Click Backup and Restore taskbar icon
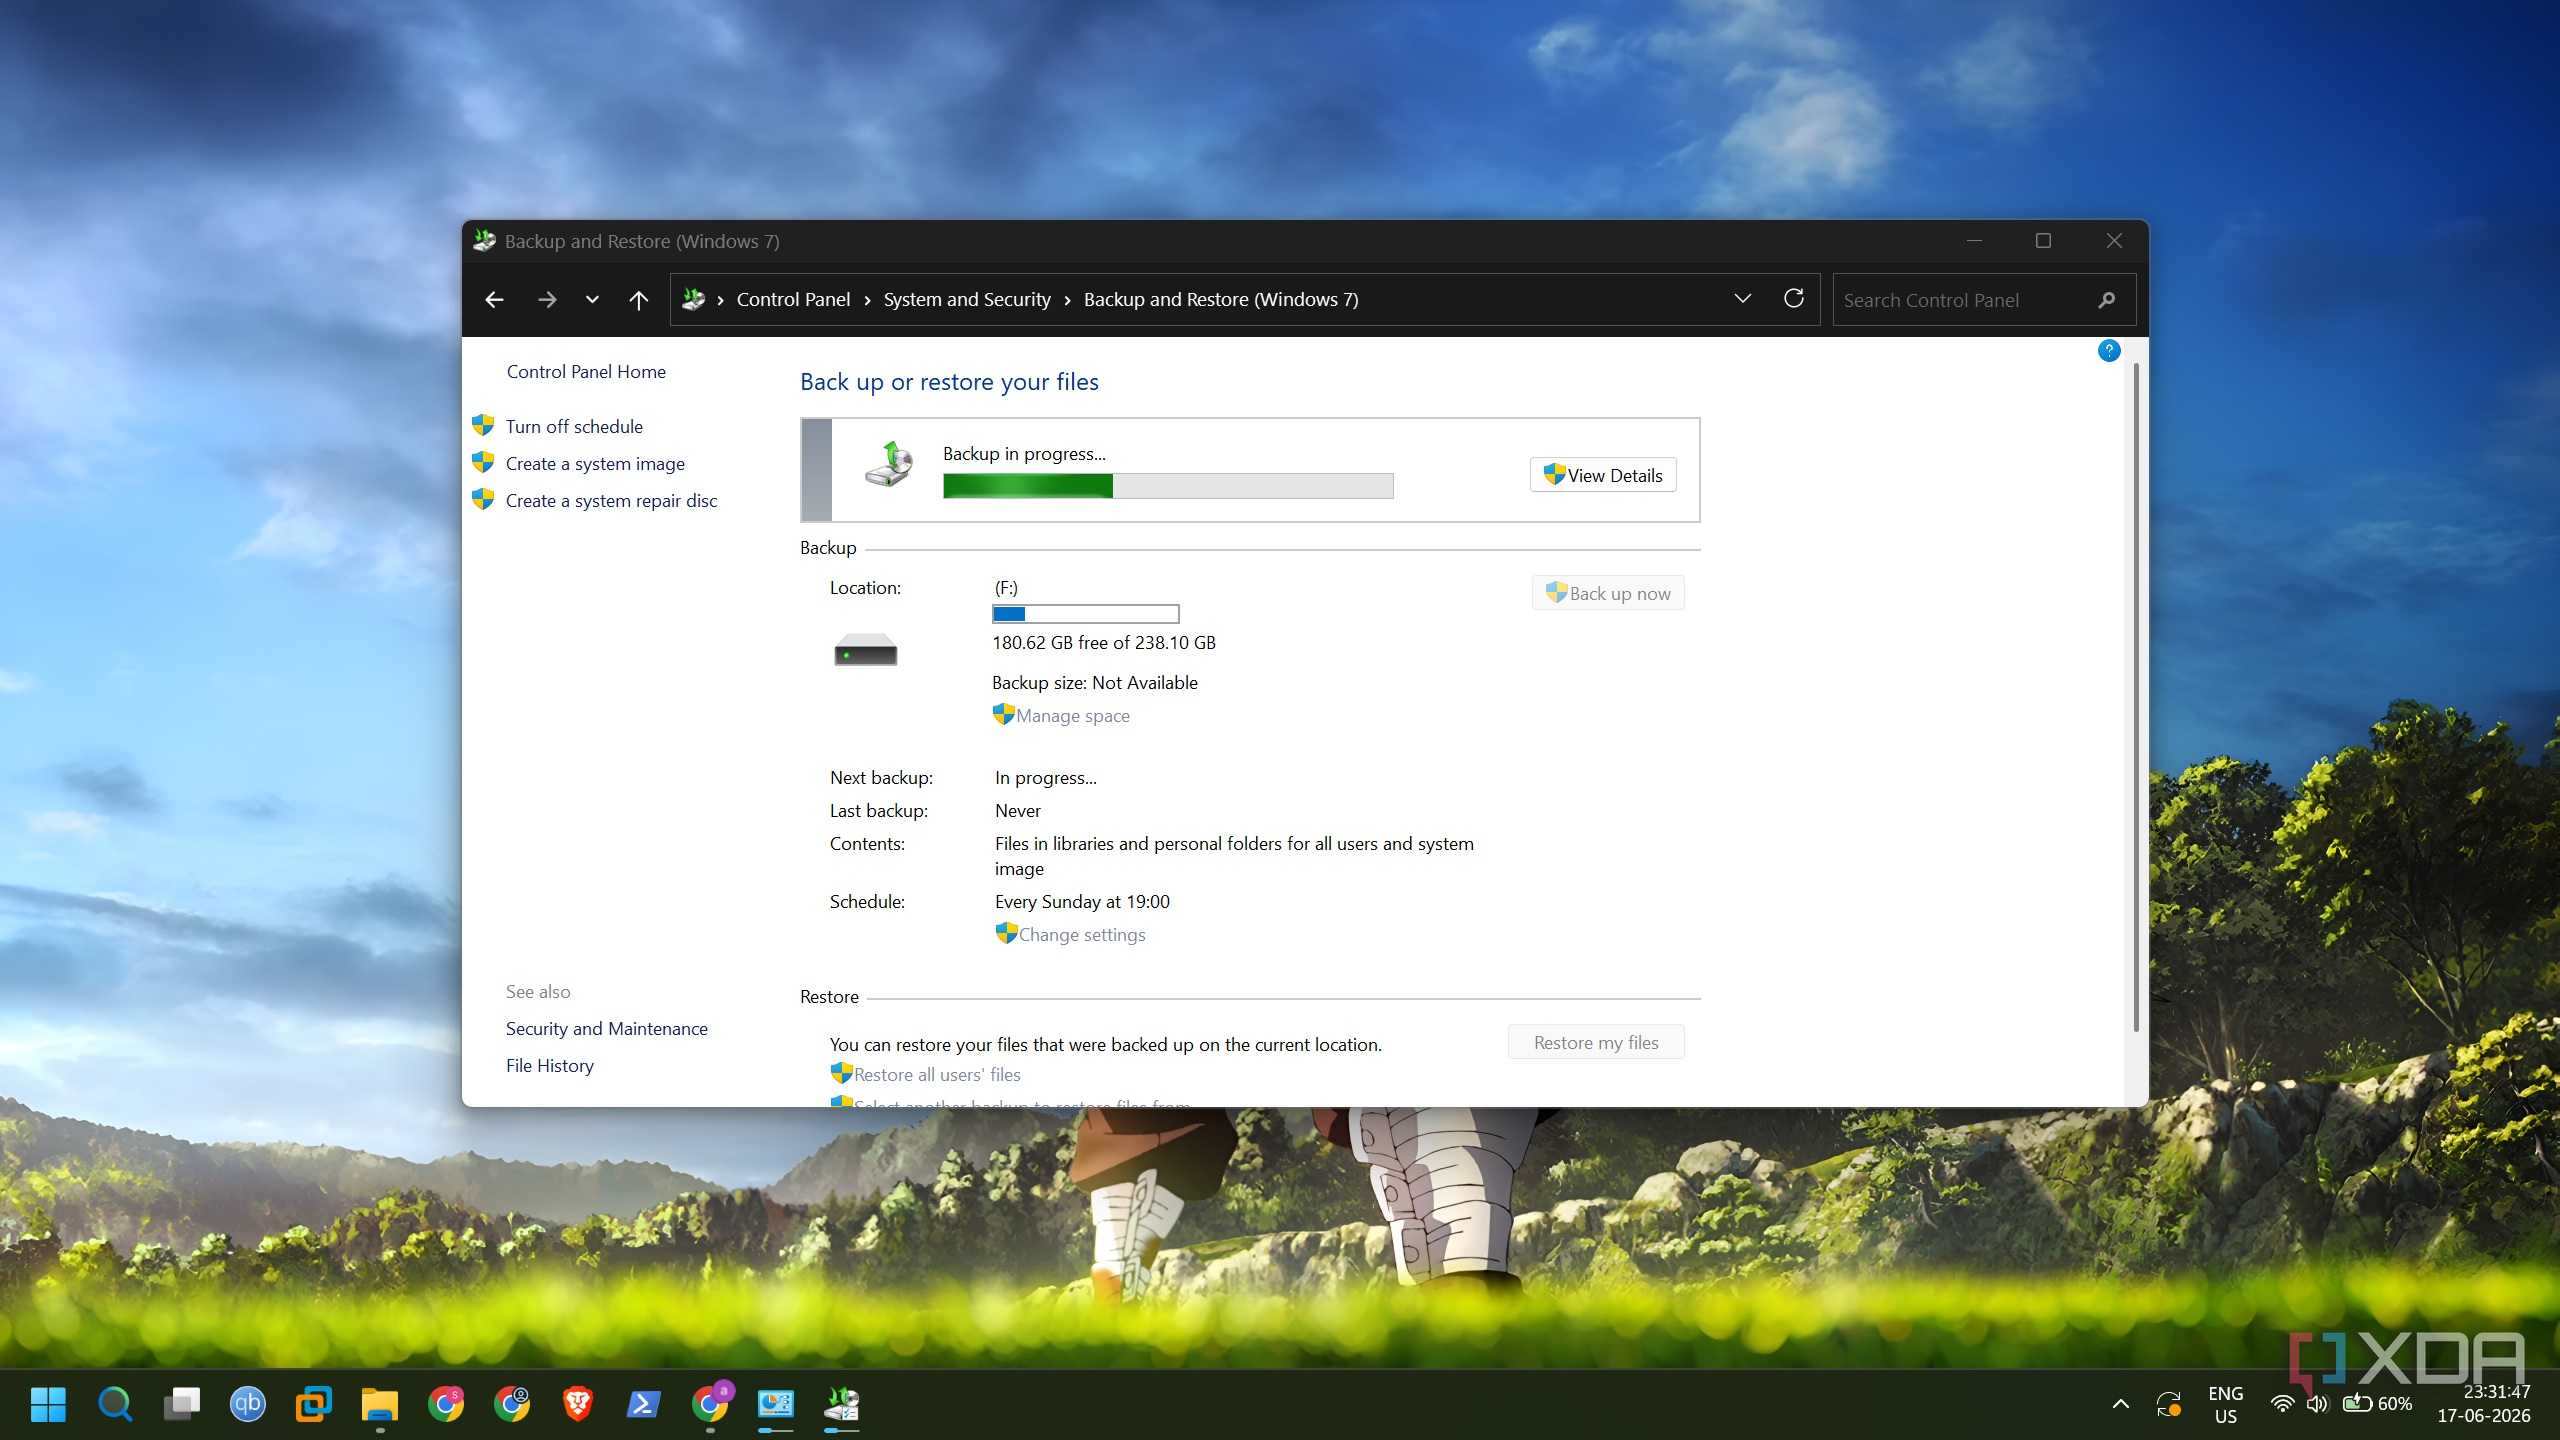Viewport: 2560px width, 1440px height. 841,1404
